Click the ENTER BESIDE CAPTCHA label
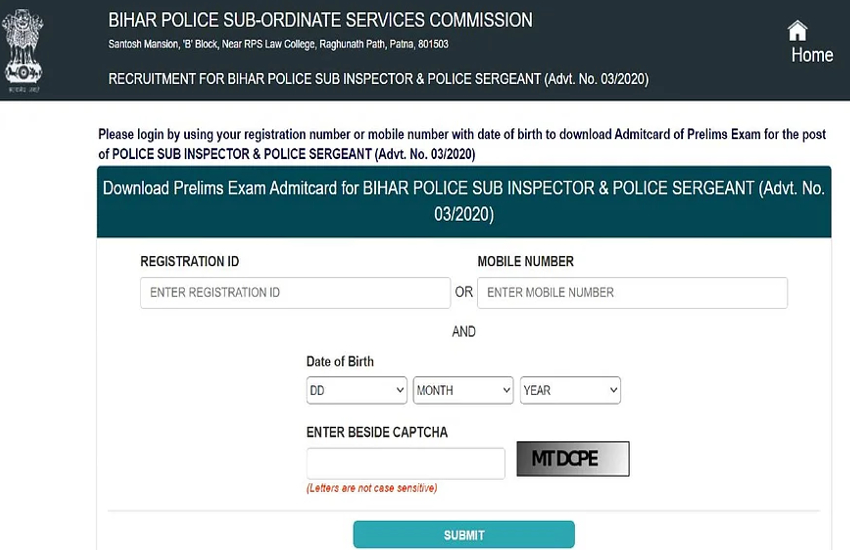The image size is (850, 550). (x=376, y=433)
